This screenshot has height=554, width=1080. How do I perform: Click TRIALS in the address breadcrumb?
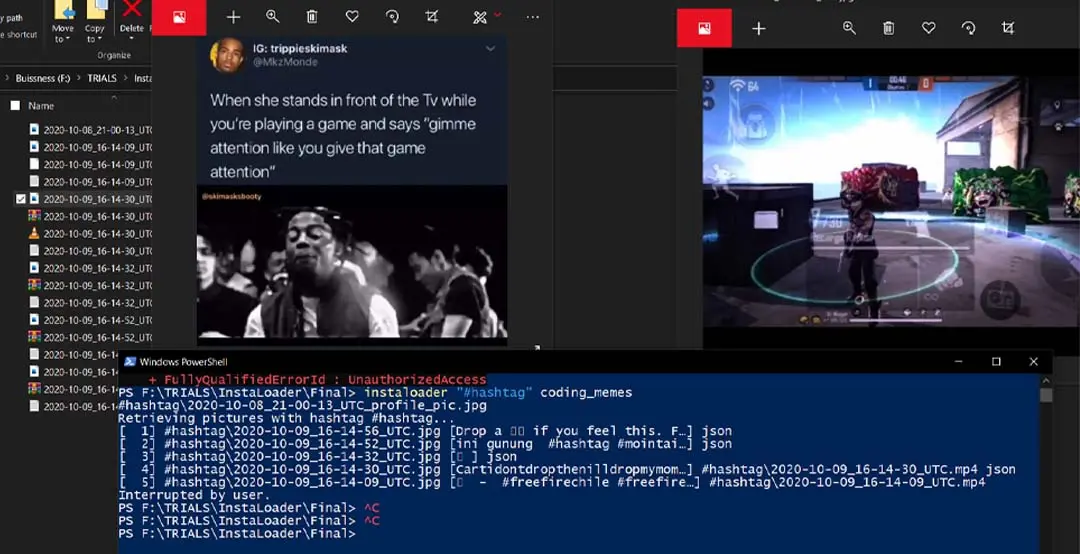click(102, 78)
